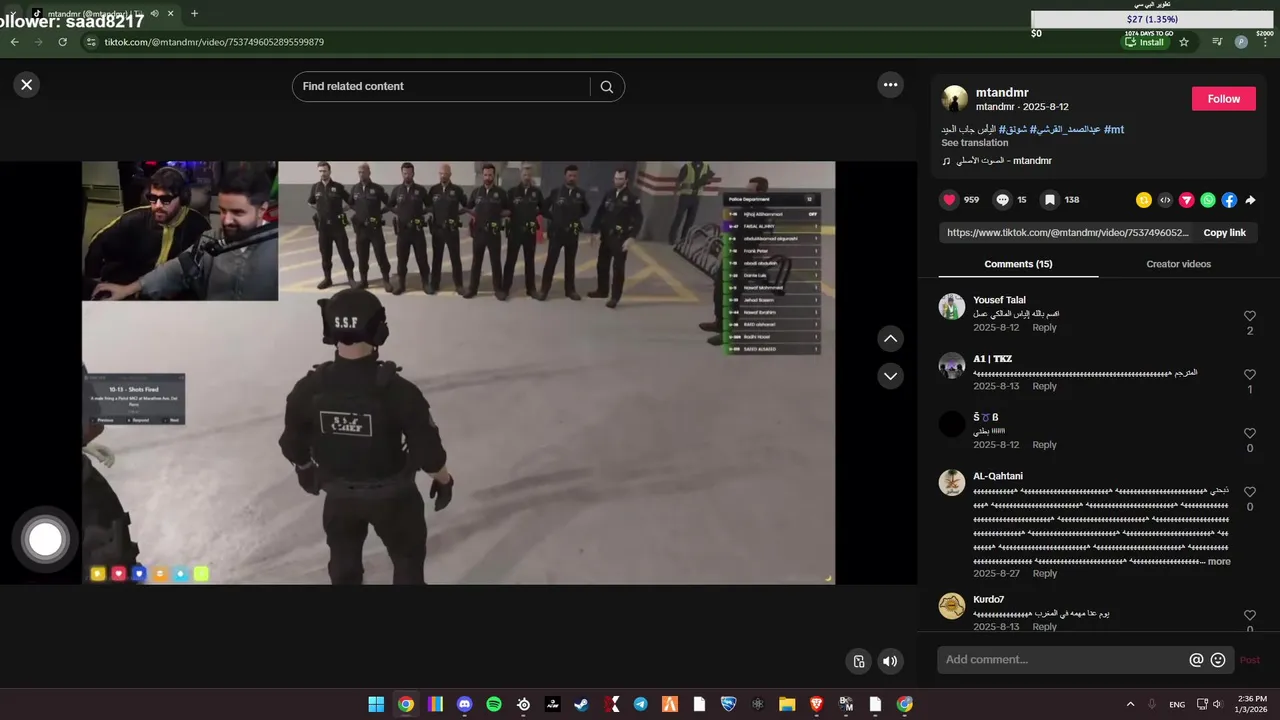Go to previous video up chevron
1280x720 pixels.
click(x=890, y=339)
